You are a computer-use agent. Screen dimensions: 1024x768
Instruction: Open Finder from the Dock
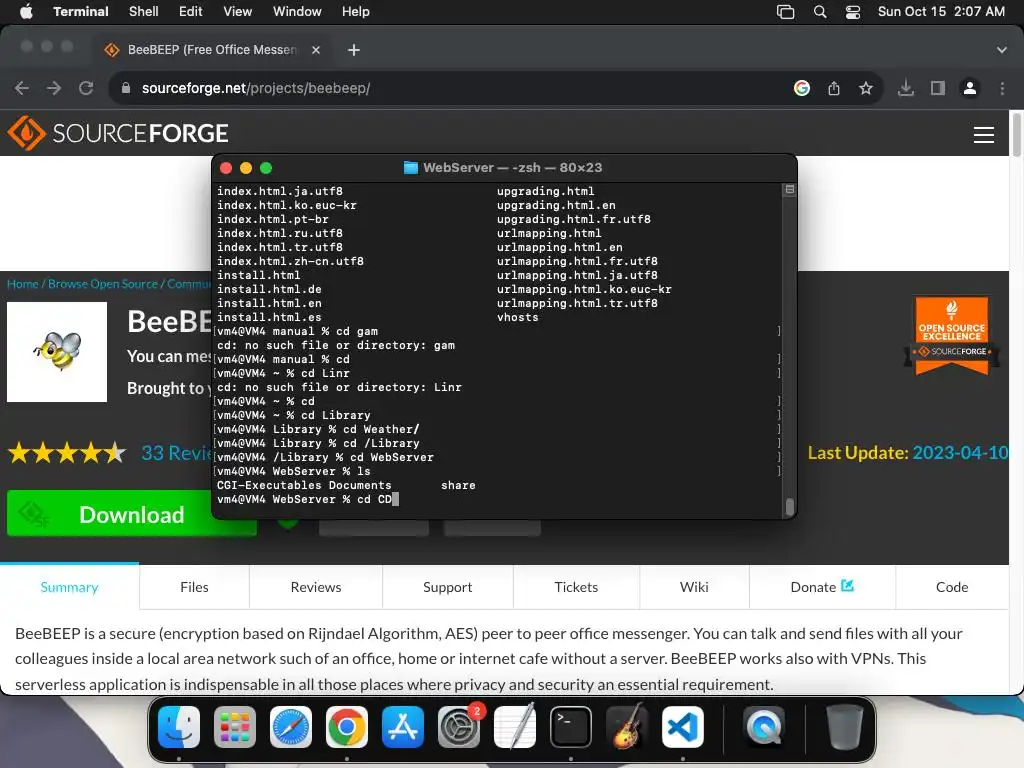tap(179, 727)
